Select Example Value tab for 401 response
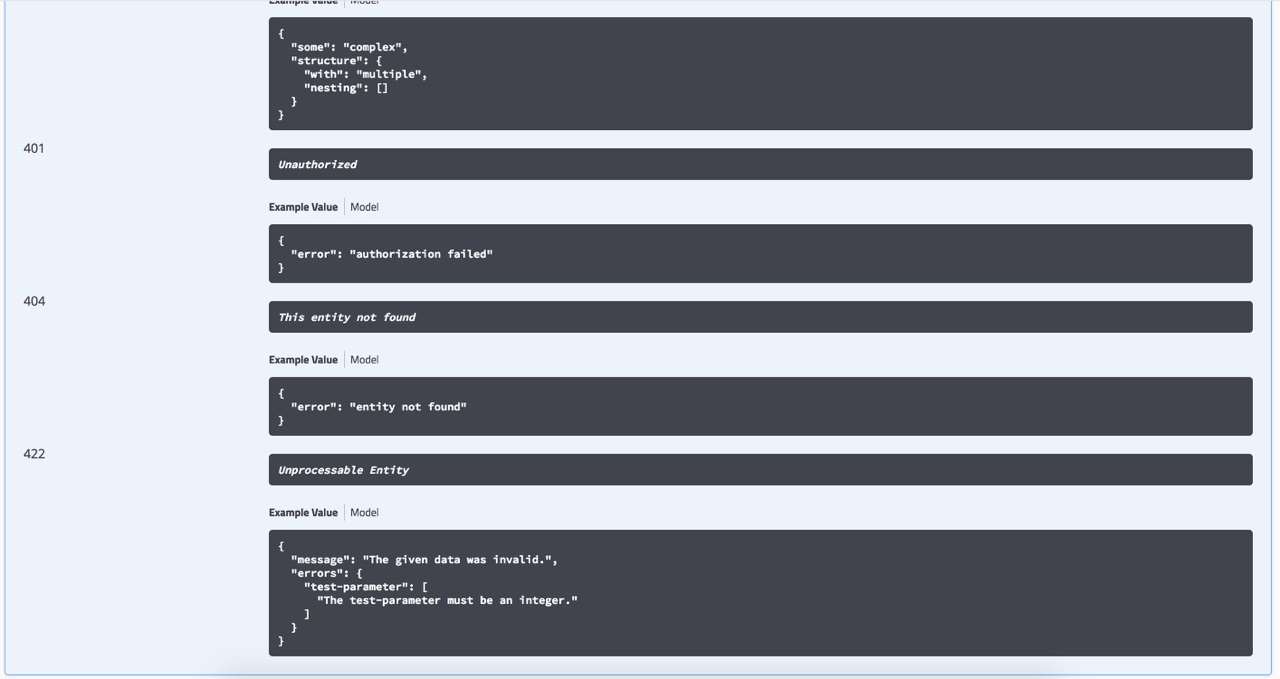1280x679 pixels. (x=303, y=207)
